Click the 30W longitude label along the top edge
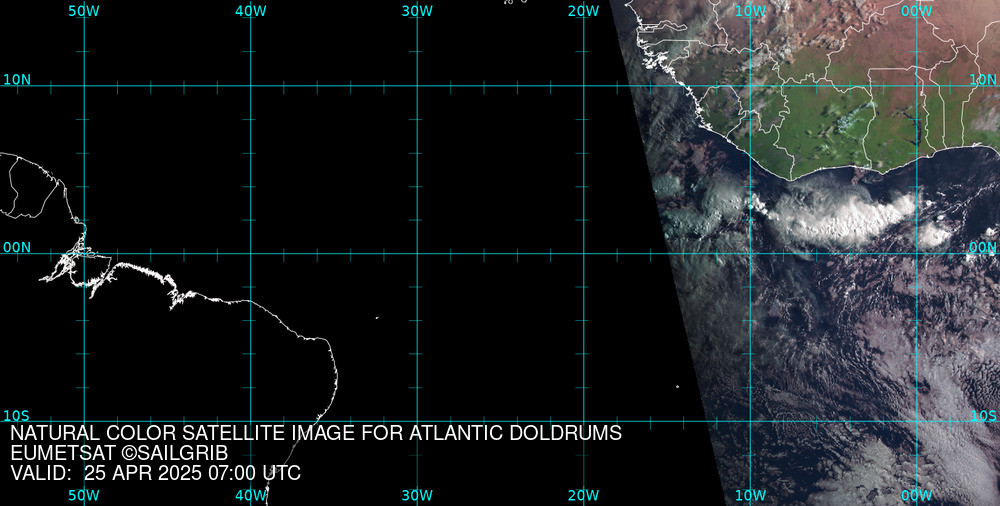This screenshot has height=506, width=1000. [x=417, y=11]
